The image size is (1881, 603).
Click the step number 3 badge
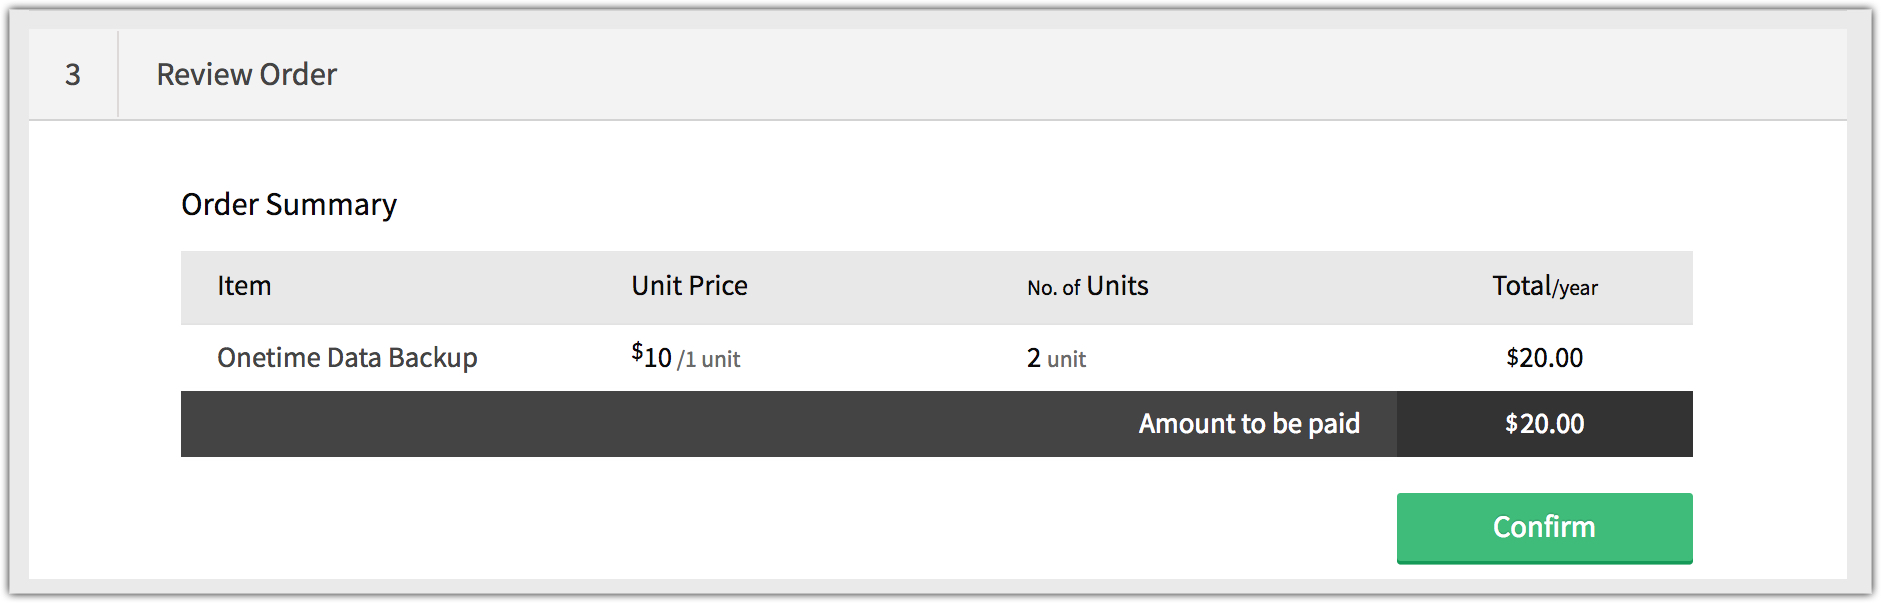click(x=73, y=74)
